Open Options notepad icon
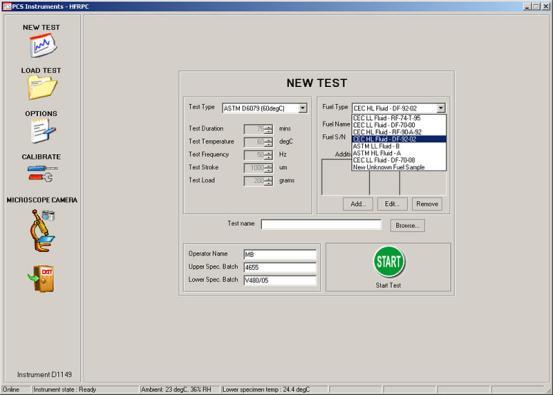Screen dimensions: 553x395 pyautogui.click(x=43, y=130)
